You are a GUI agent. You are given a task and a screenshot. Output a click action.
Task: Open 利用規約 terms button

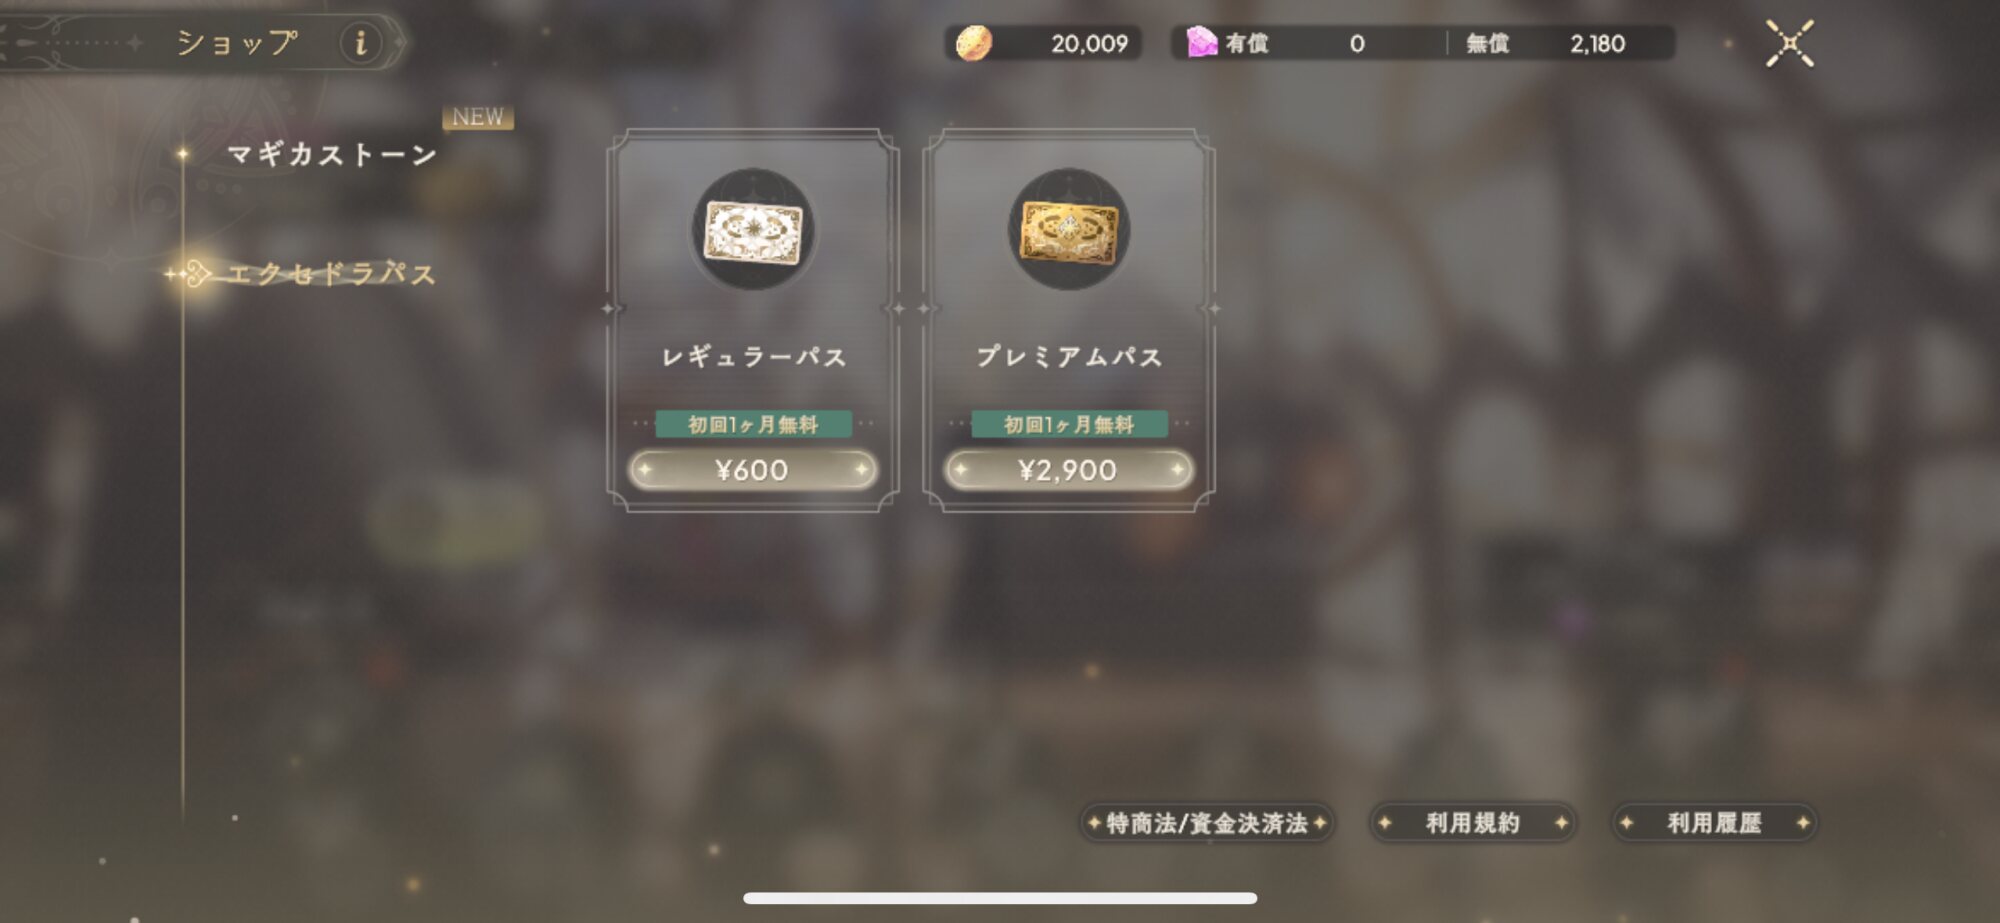point(1472,823)
